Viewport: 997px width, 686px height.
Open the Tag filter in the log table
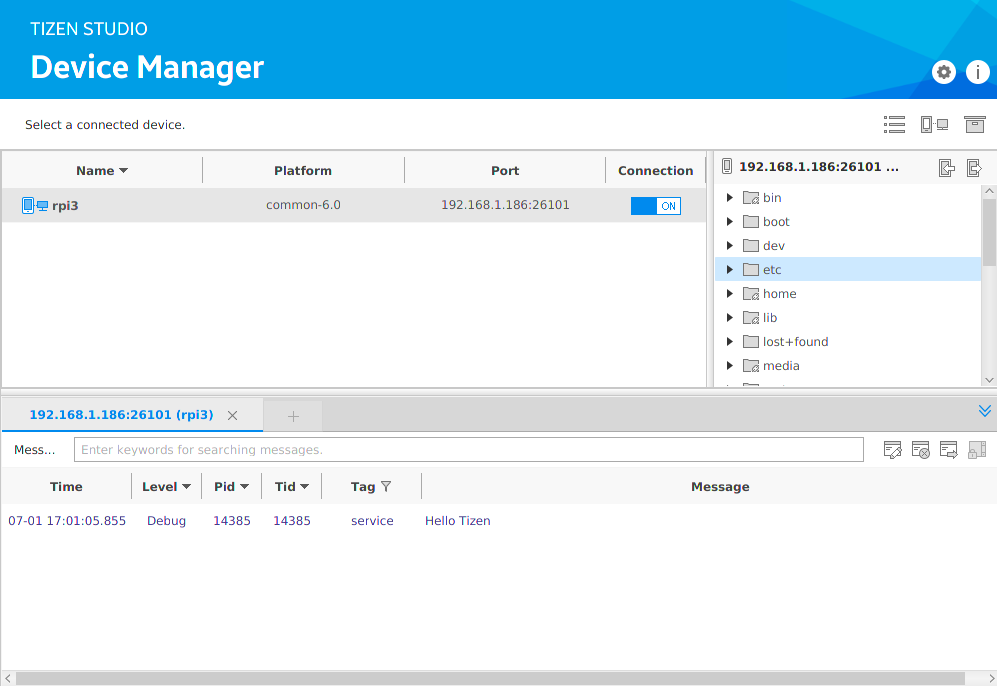(x=388, y=486)
